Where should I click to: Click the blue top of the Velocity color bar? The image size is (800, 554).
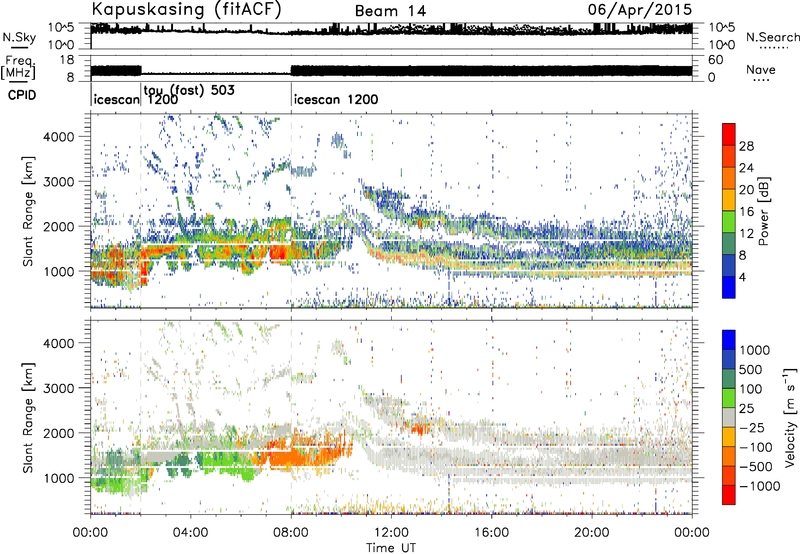click(x=729, y=339)
